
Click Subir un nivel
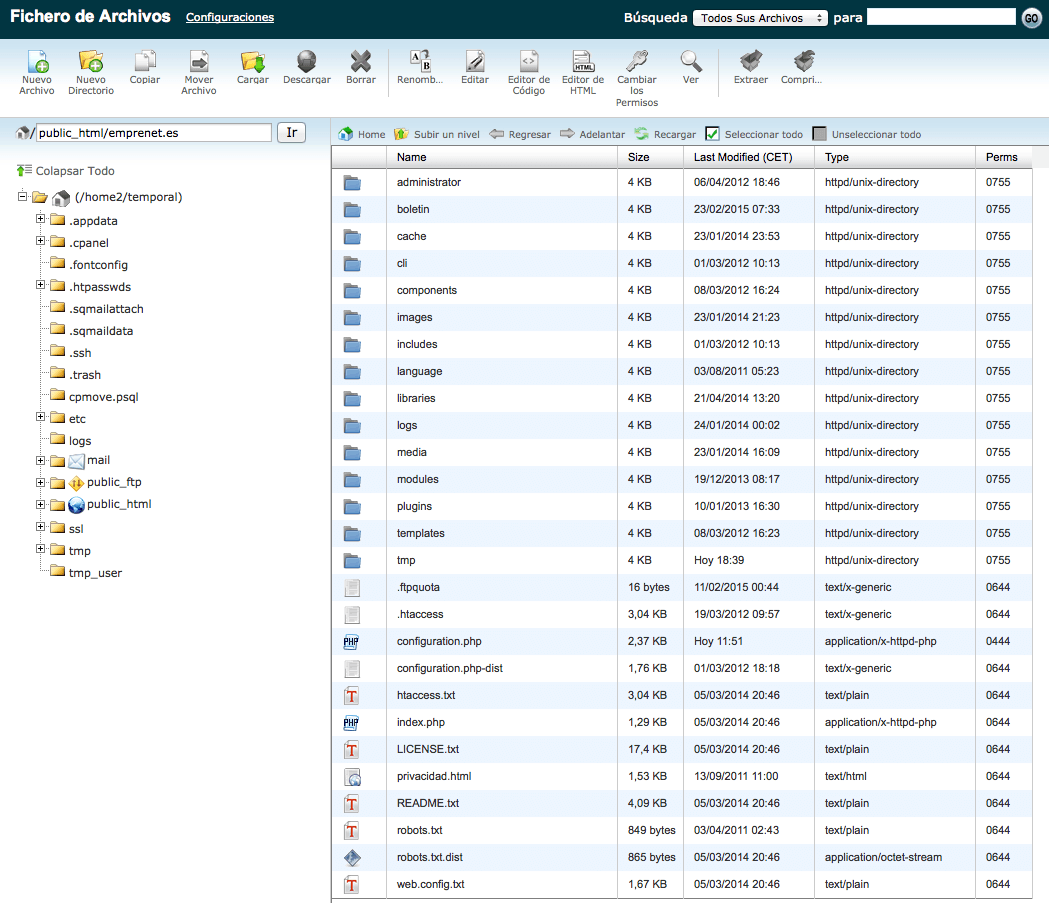[x=437, y=134]
